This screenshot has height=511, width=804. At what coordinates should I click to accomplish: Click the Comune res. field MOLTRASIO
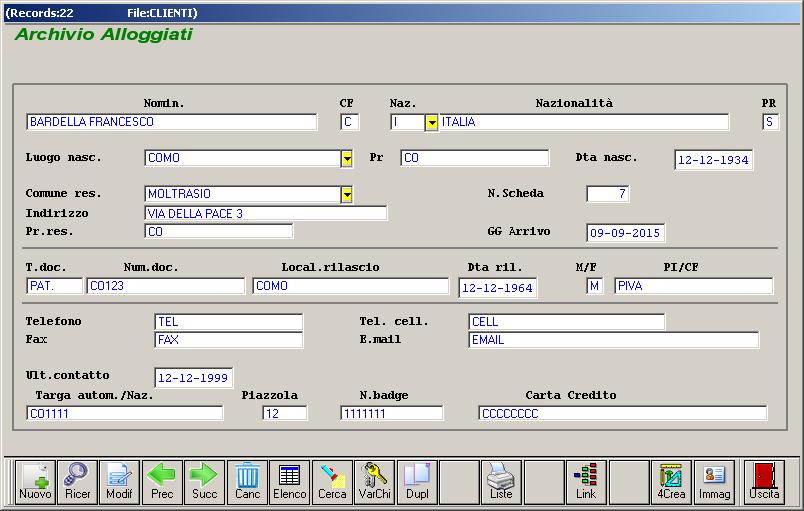click(x=242, y=194)
